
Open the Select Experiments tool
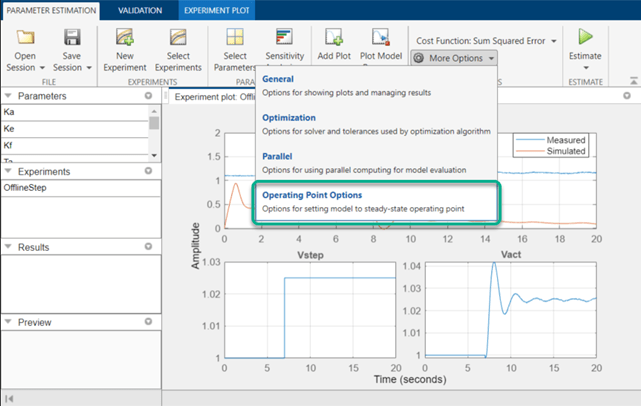pyautogui.click(x=178, y=50)
